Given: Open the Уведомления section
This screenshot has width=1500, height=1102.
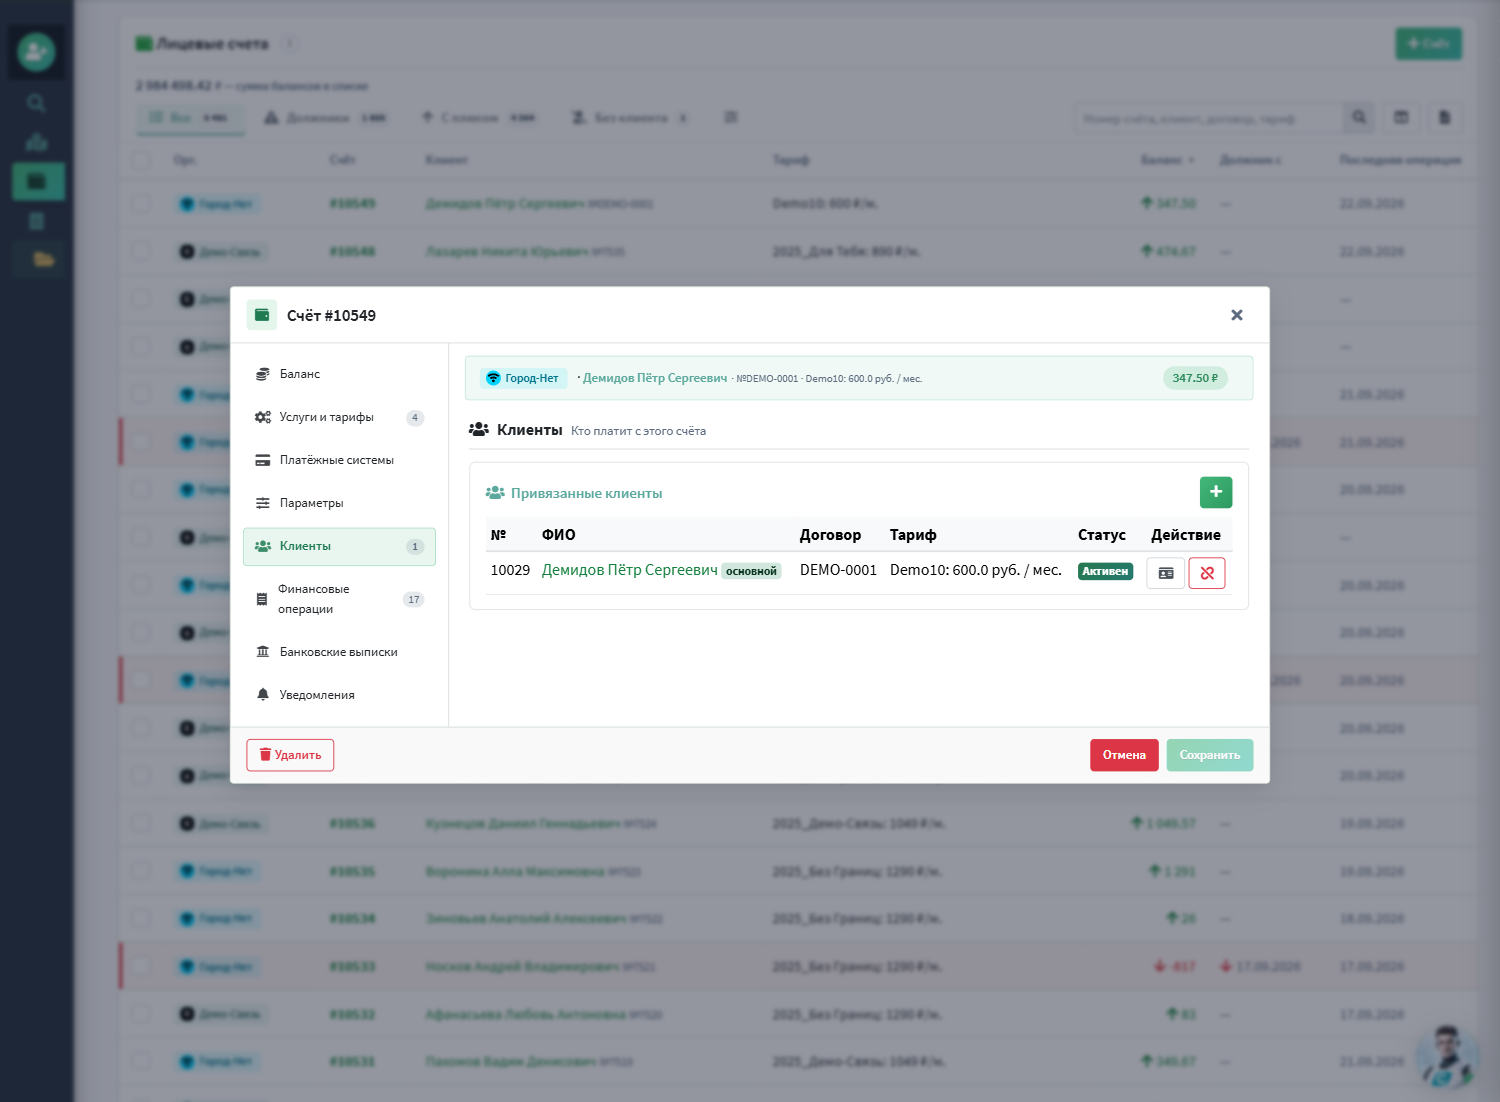Looking at the screenshot, I should coord(339,695).
